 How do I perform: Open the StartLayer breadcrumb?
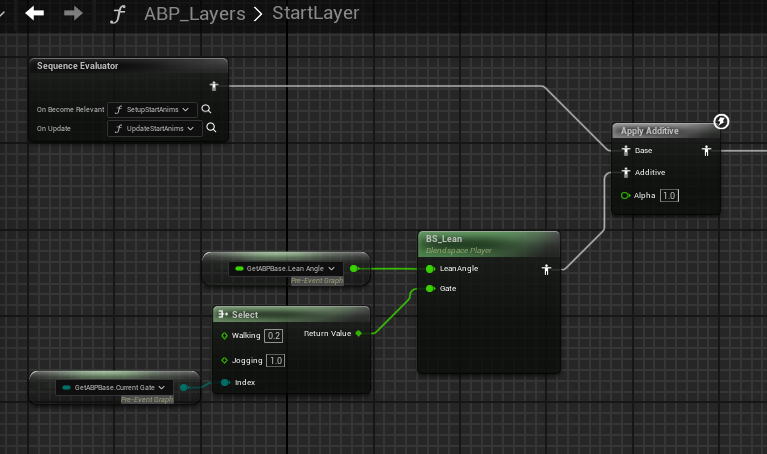(x=316, y=13)
